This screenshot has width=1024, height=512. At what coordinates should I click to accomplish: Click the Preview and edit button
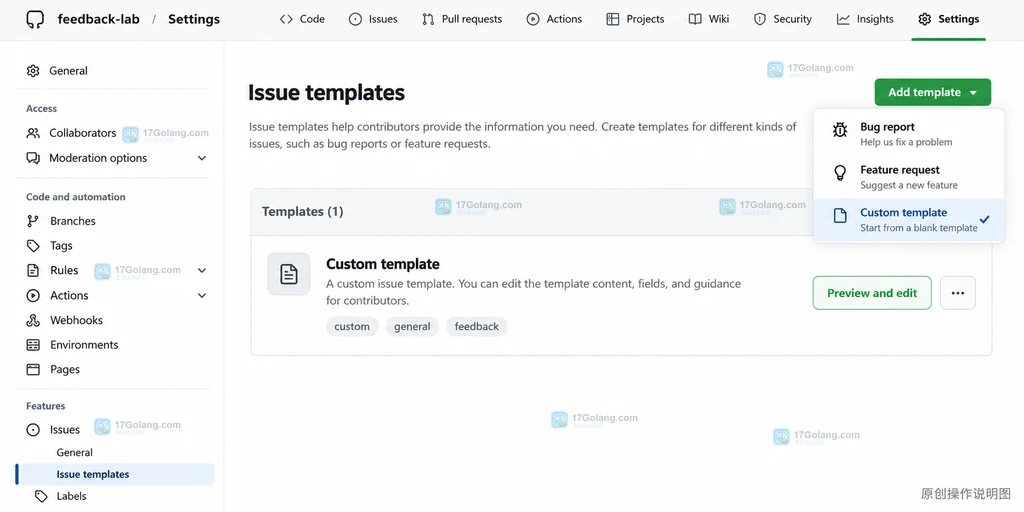[872, 293]
